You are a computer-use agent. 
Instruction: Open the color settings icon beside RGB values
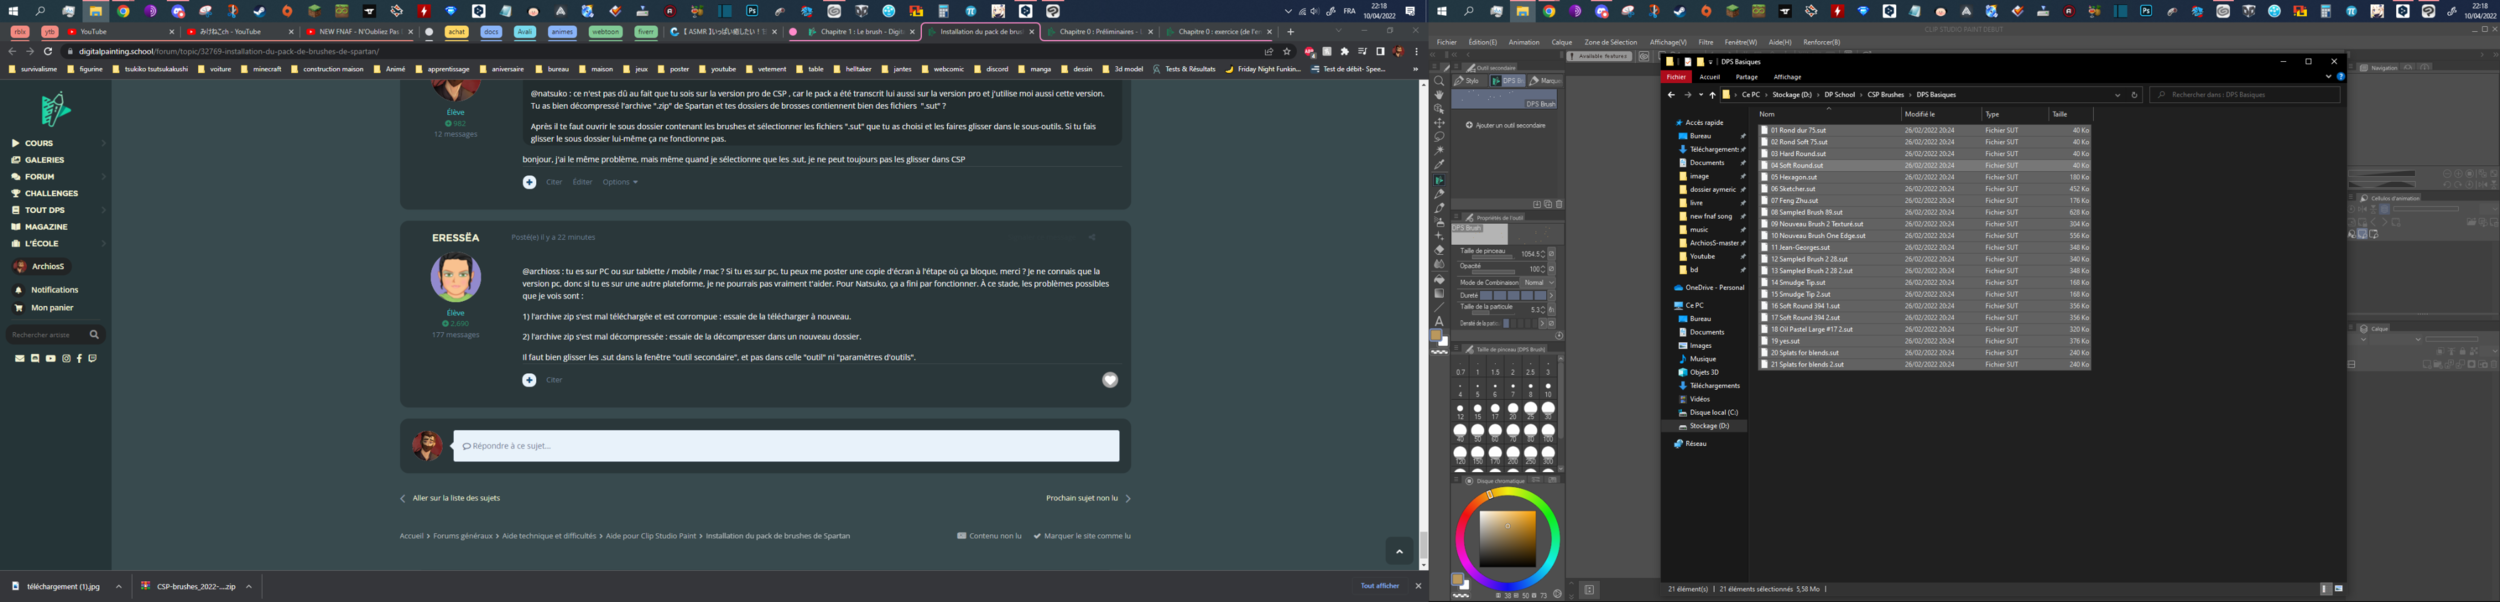tap(1557, 594)
